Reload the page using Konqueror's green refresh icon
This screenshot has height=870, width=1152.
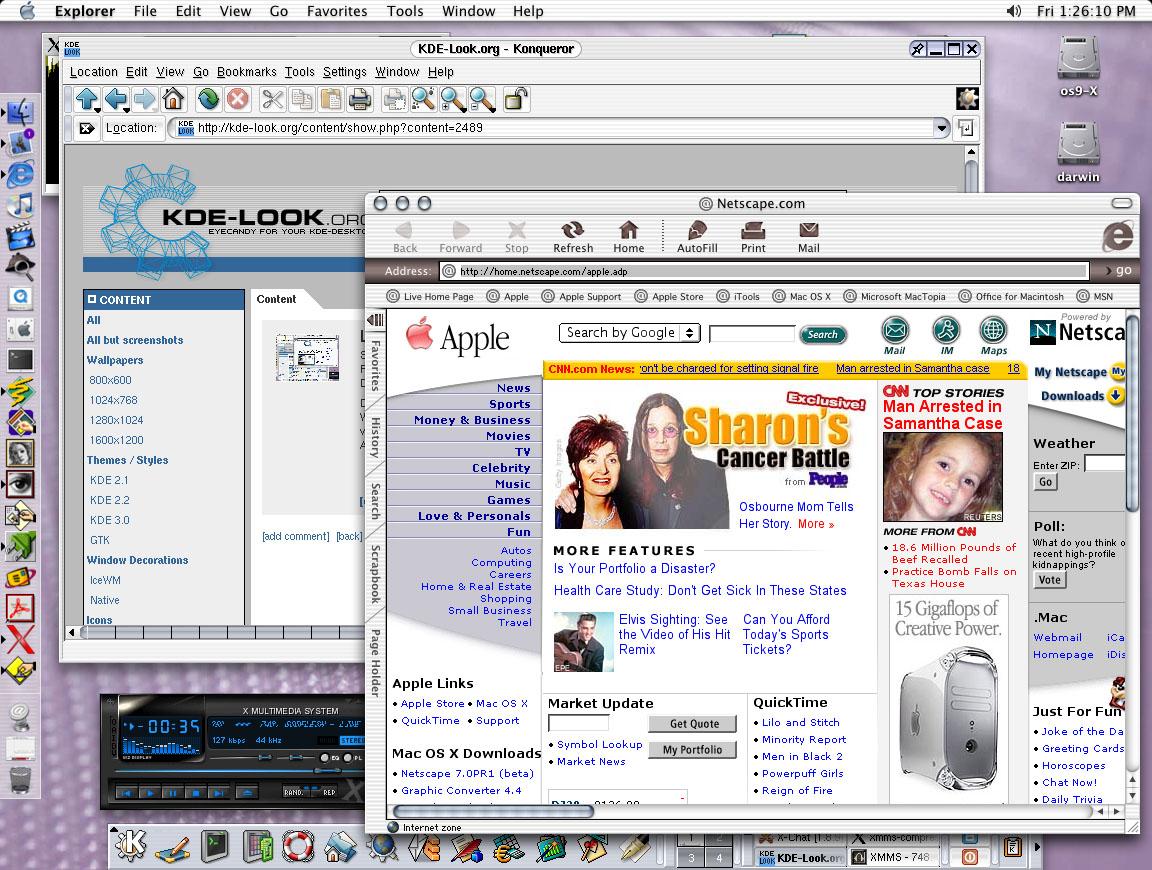pos(209,98)
